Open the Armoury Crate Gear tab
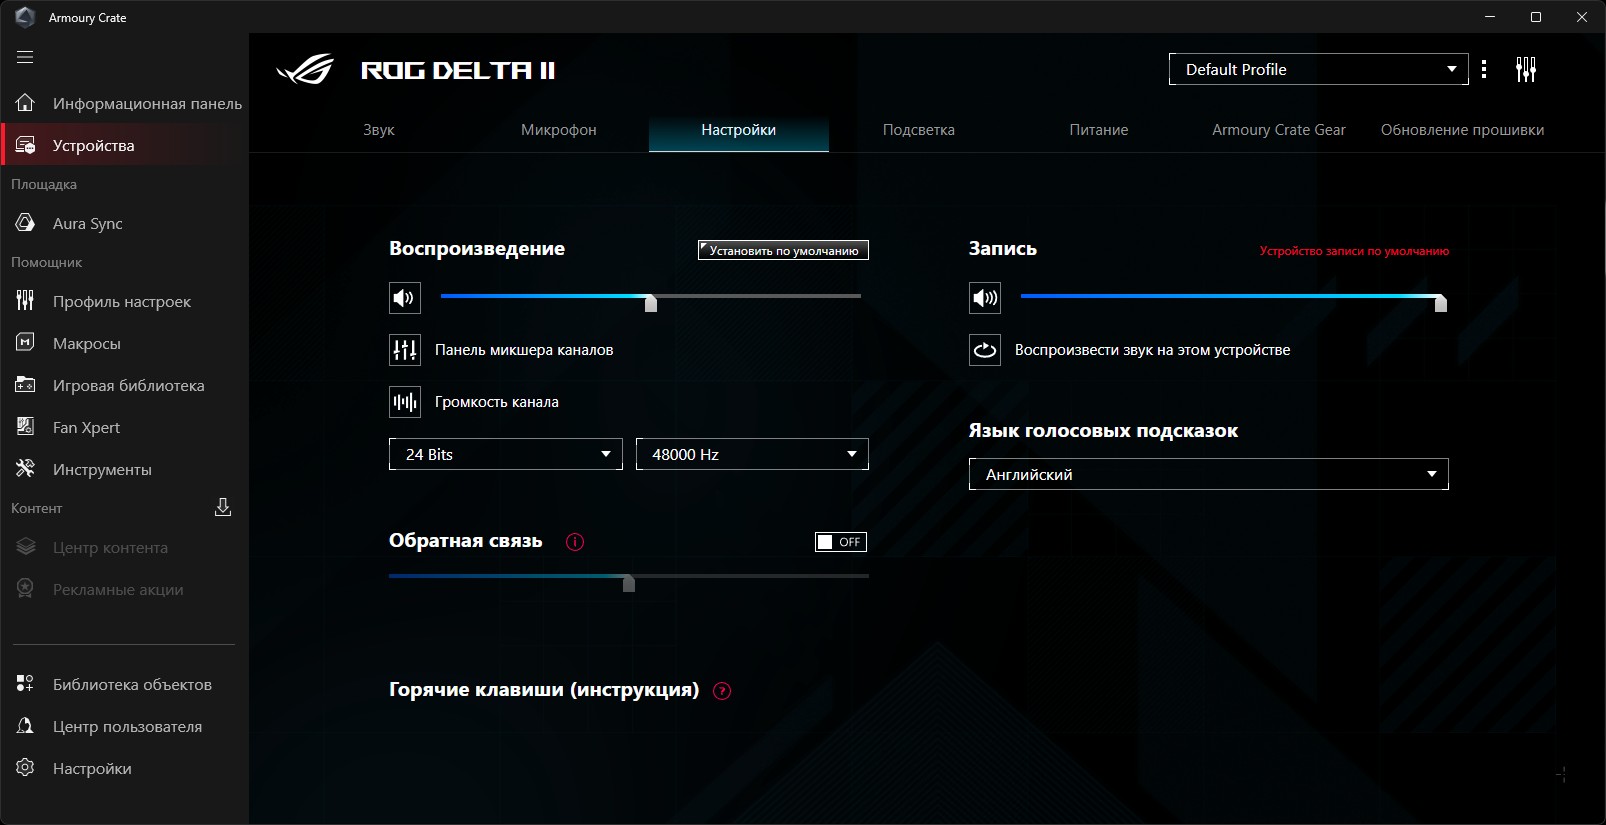 (1279, 130)
